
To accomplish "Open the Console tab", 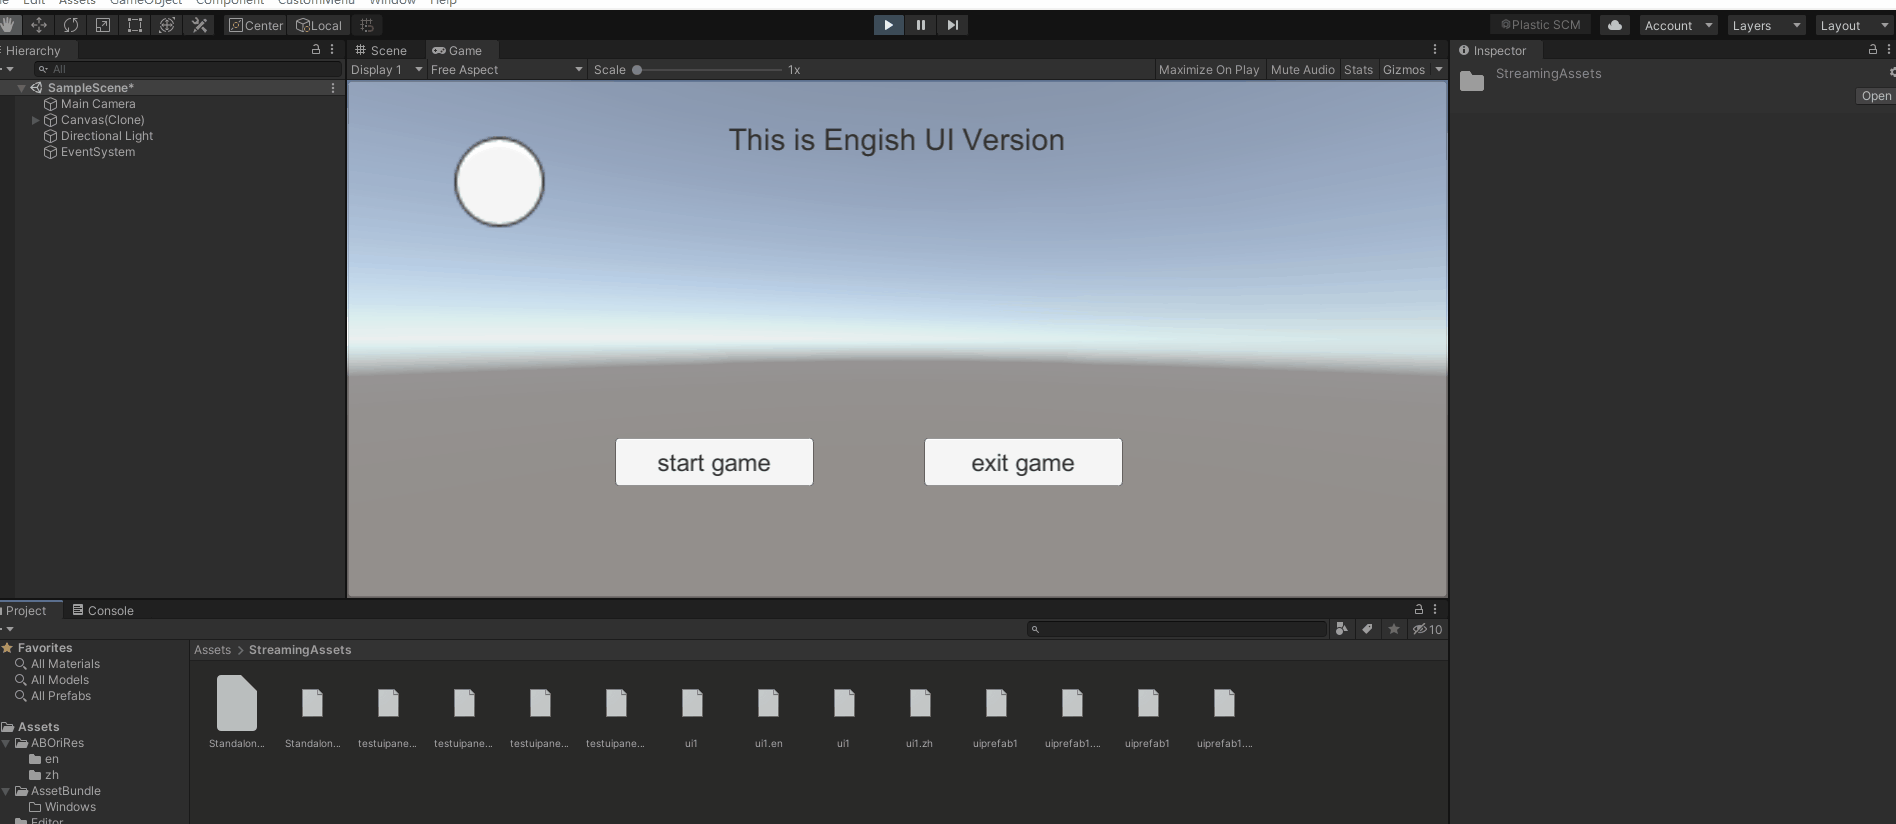I will coord(103,610).
